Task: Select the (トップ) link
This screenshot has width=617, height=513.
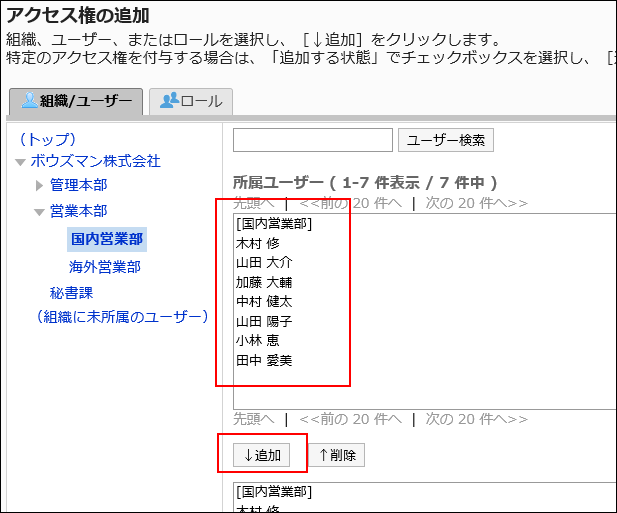Action: pos(48,139)
